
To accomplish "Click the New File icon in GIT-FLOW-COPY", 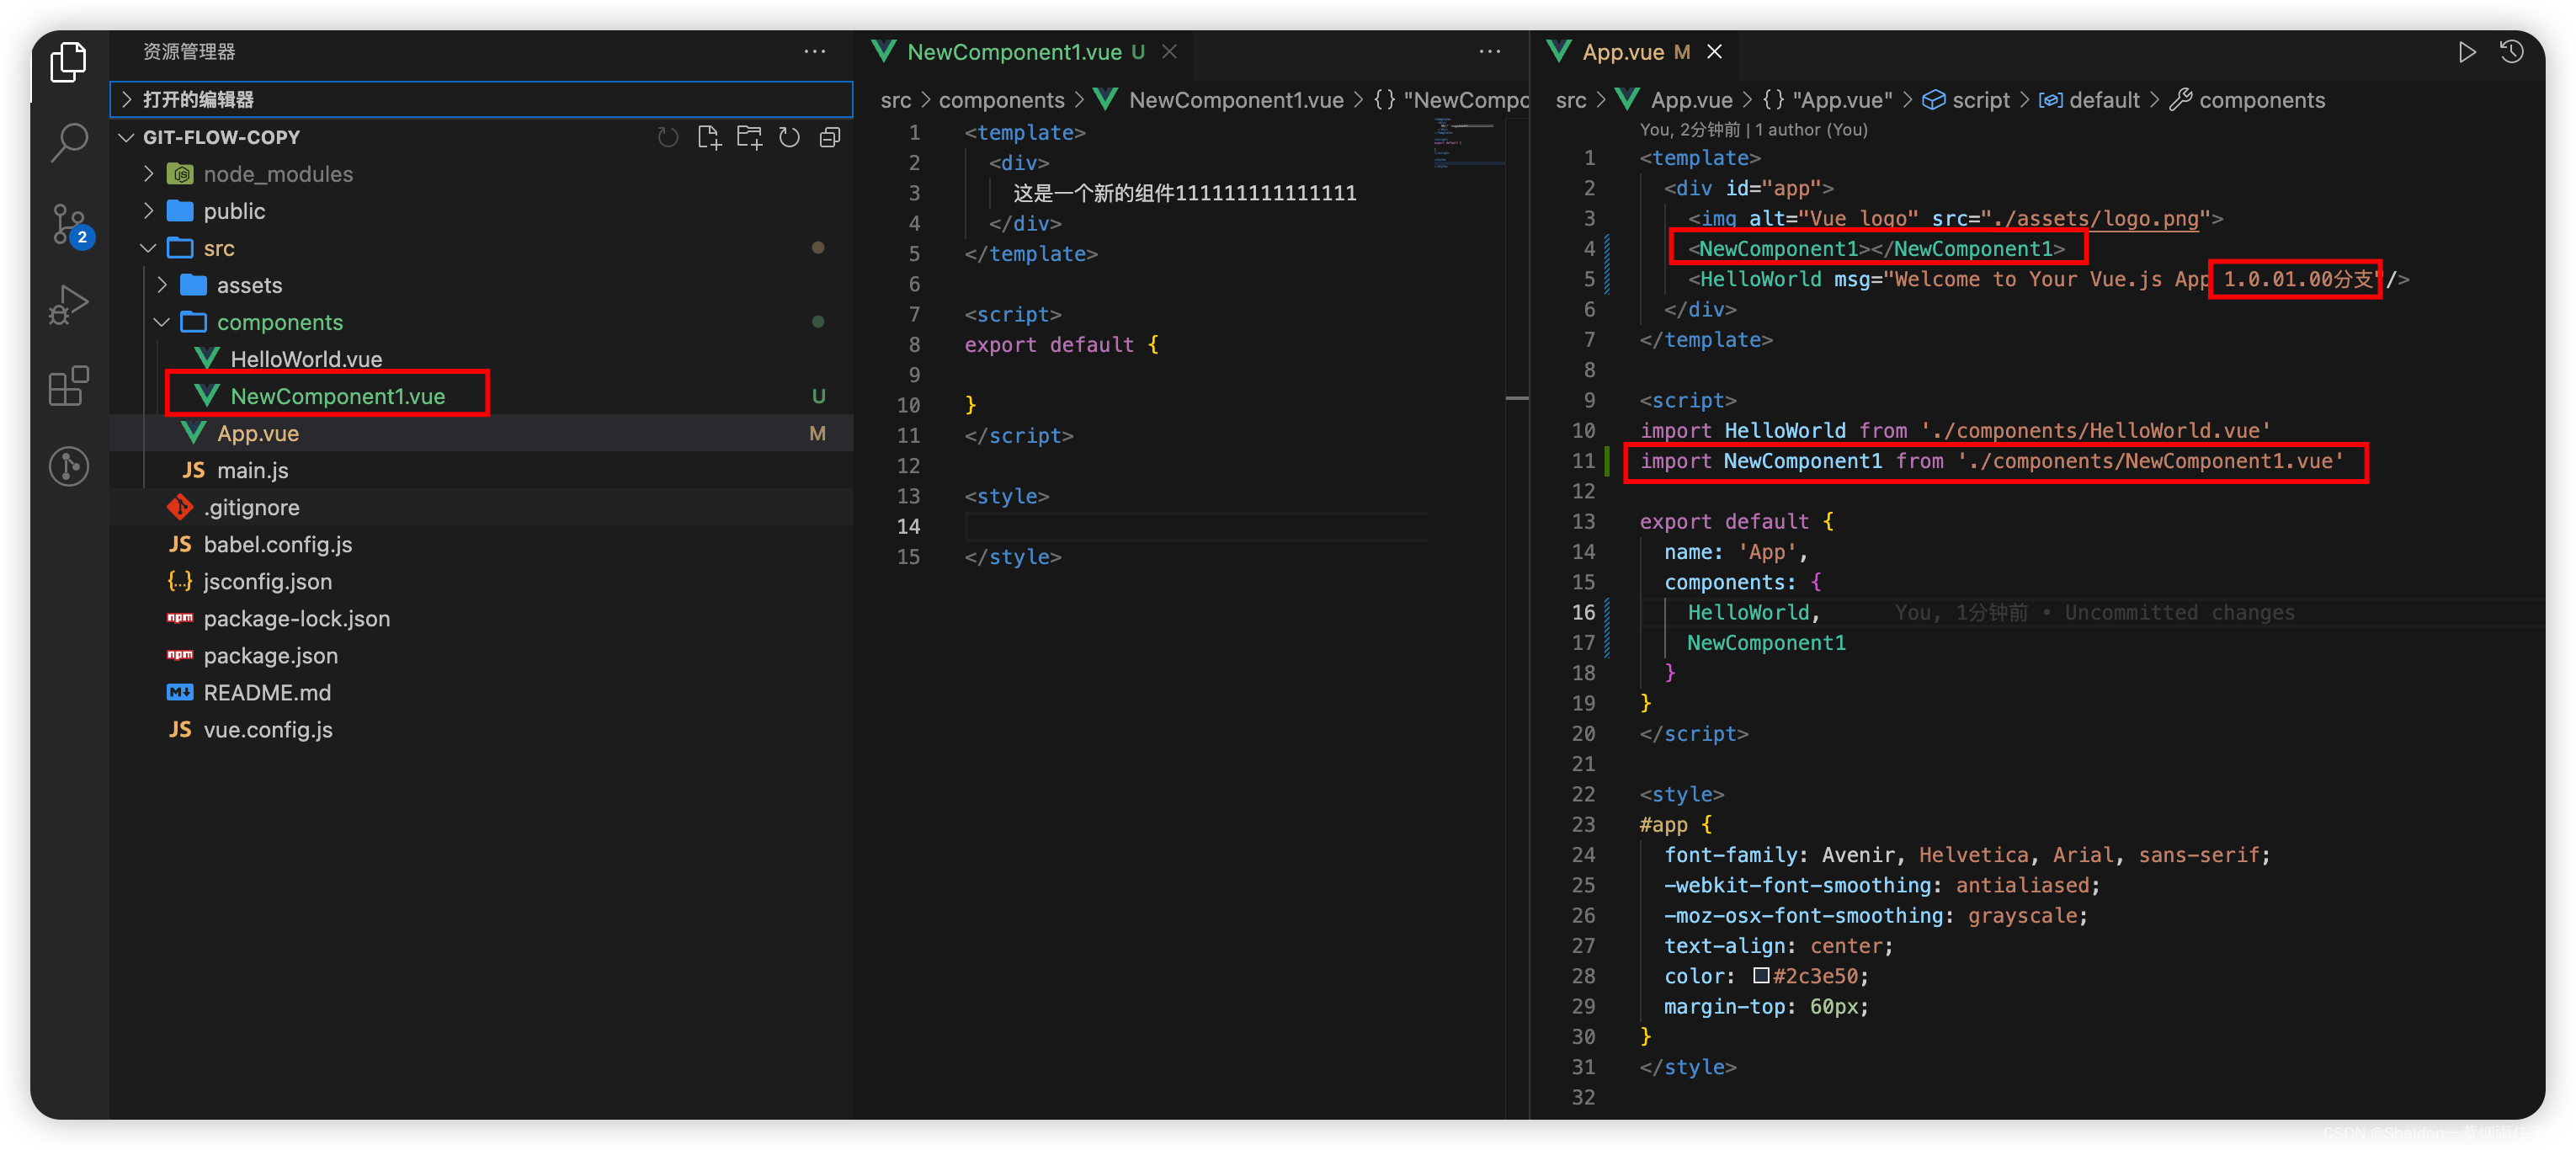I will pyautogui.click(x=709, y=137).
